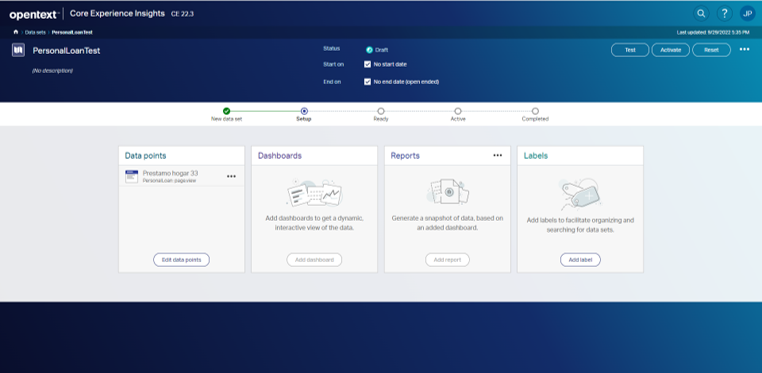The image size is (762, 373).
Task: Click the Prestamo hogar 33 pageview icon
Action: tap(131, 176)
